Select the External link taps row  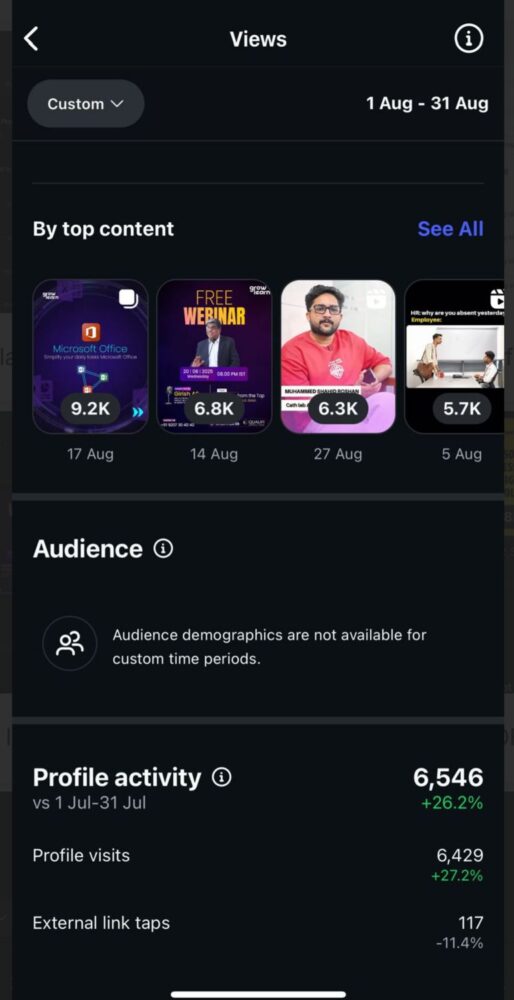(x=258, y=931)
